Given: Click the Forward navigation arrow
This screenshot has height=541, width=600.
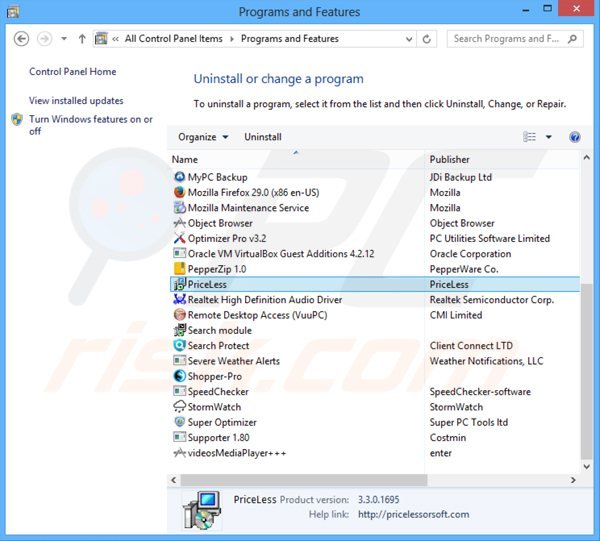Looking at the screenshot, I should coord(44,39).
